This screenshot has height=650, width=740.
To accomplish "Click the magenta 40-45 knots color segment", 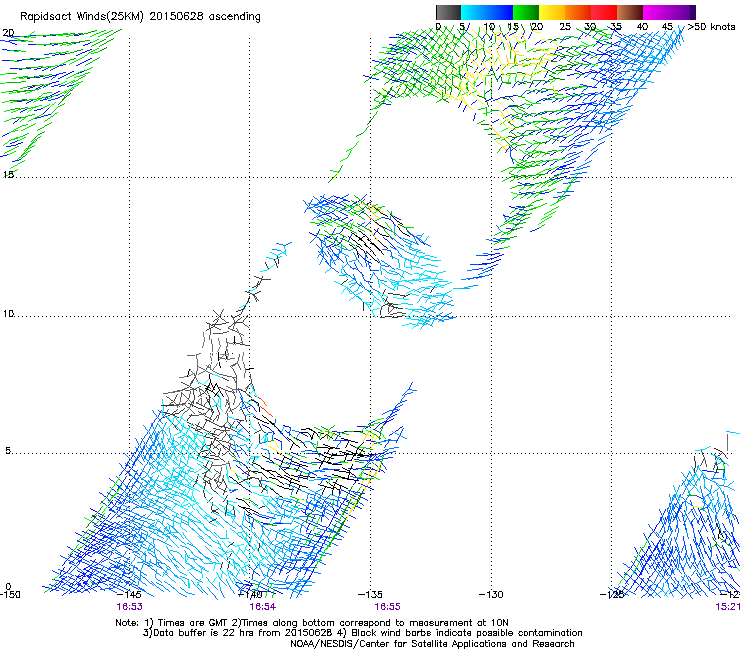I will [656, 12].
